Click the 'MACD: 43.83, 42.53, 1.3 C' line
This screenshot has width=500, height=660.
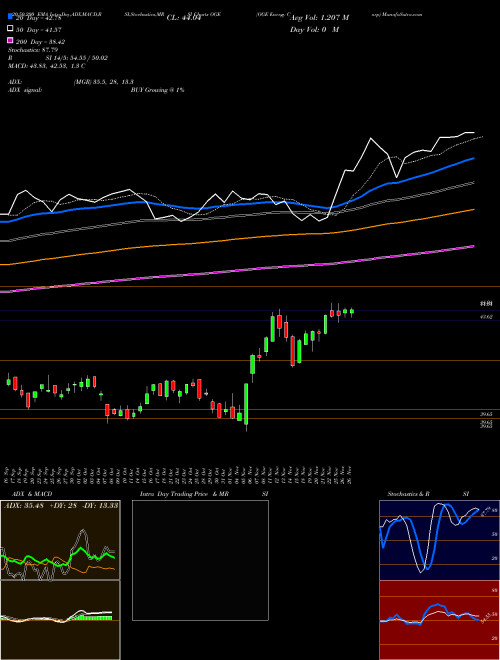point(47,66)
